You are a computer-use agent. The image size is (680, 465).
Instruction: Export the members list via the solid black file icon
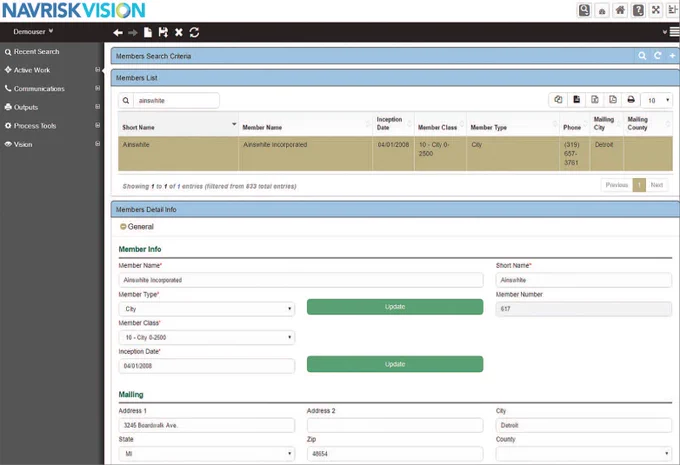click(576, 100)
